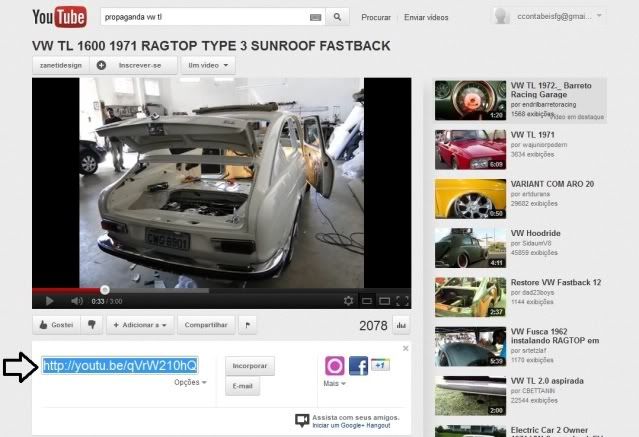Open the on-screen keyboard icon in search box

click(x=315, y=18)
